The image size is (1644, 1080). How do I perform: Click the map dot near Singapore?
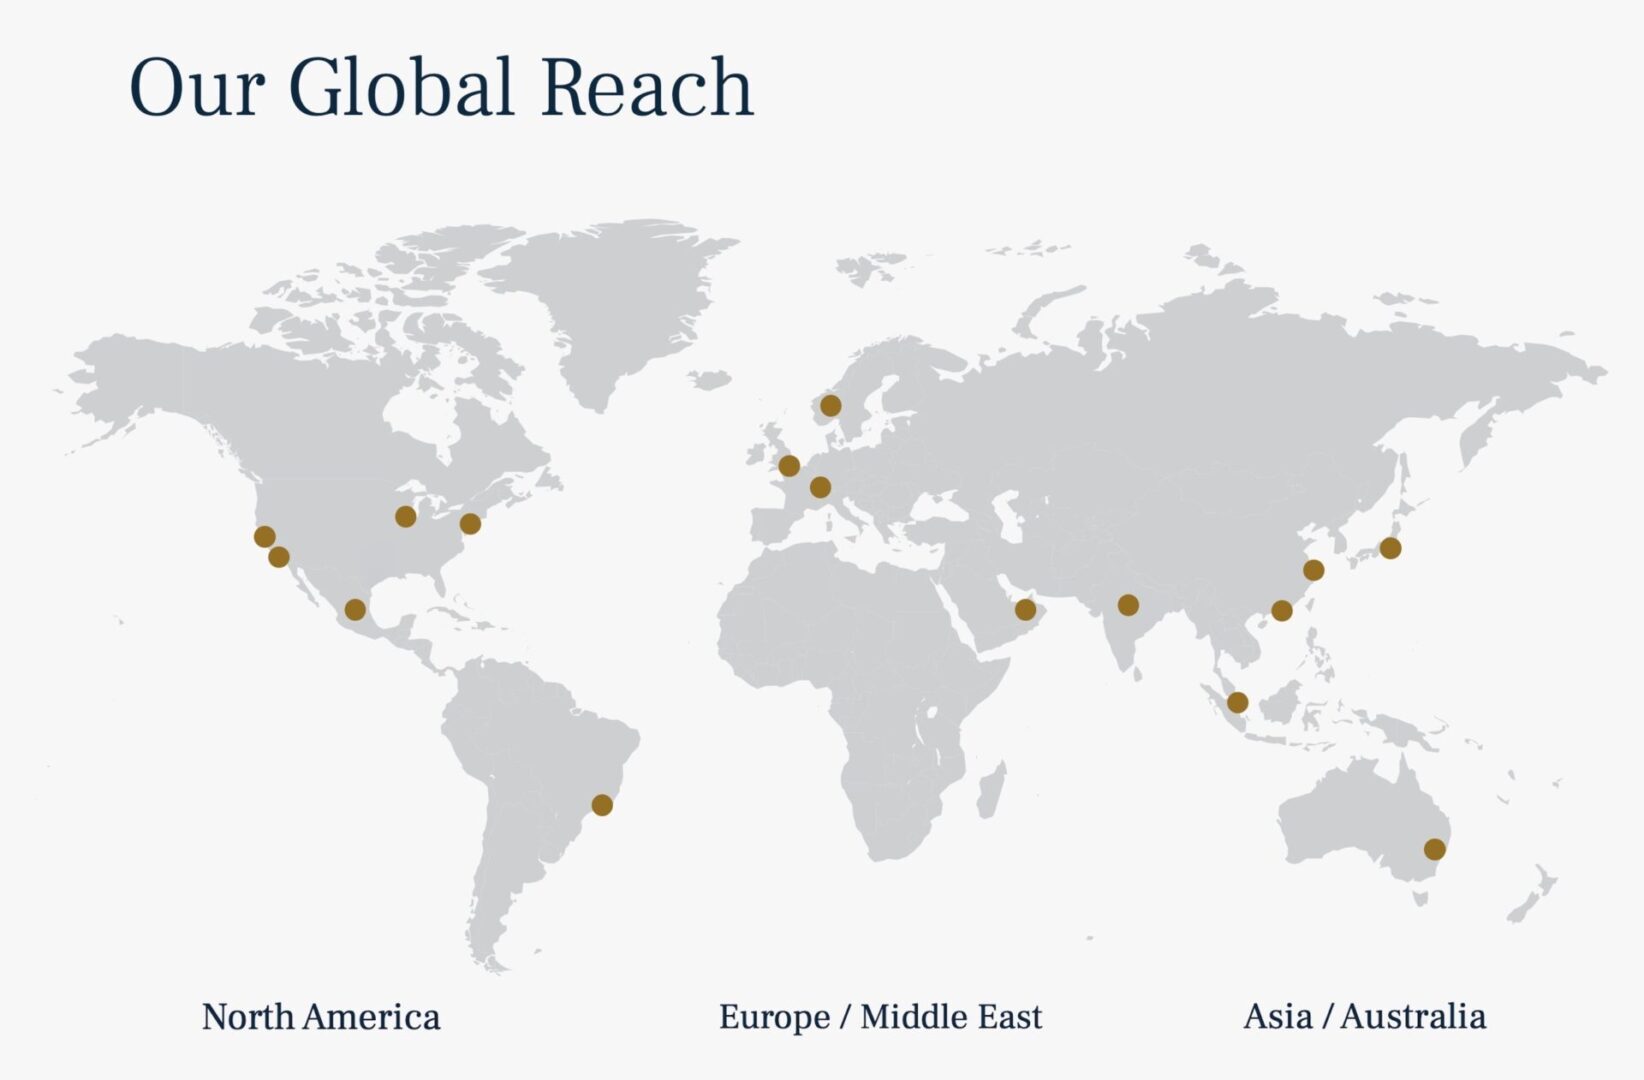1237,702
